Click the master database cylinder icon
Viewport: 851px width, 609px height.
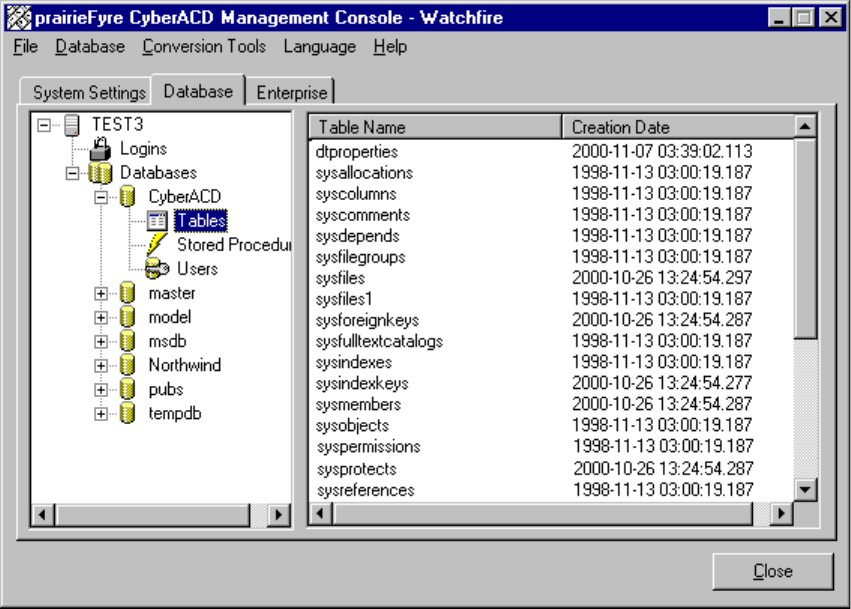click(128, 293)
